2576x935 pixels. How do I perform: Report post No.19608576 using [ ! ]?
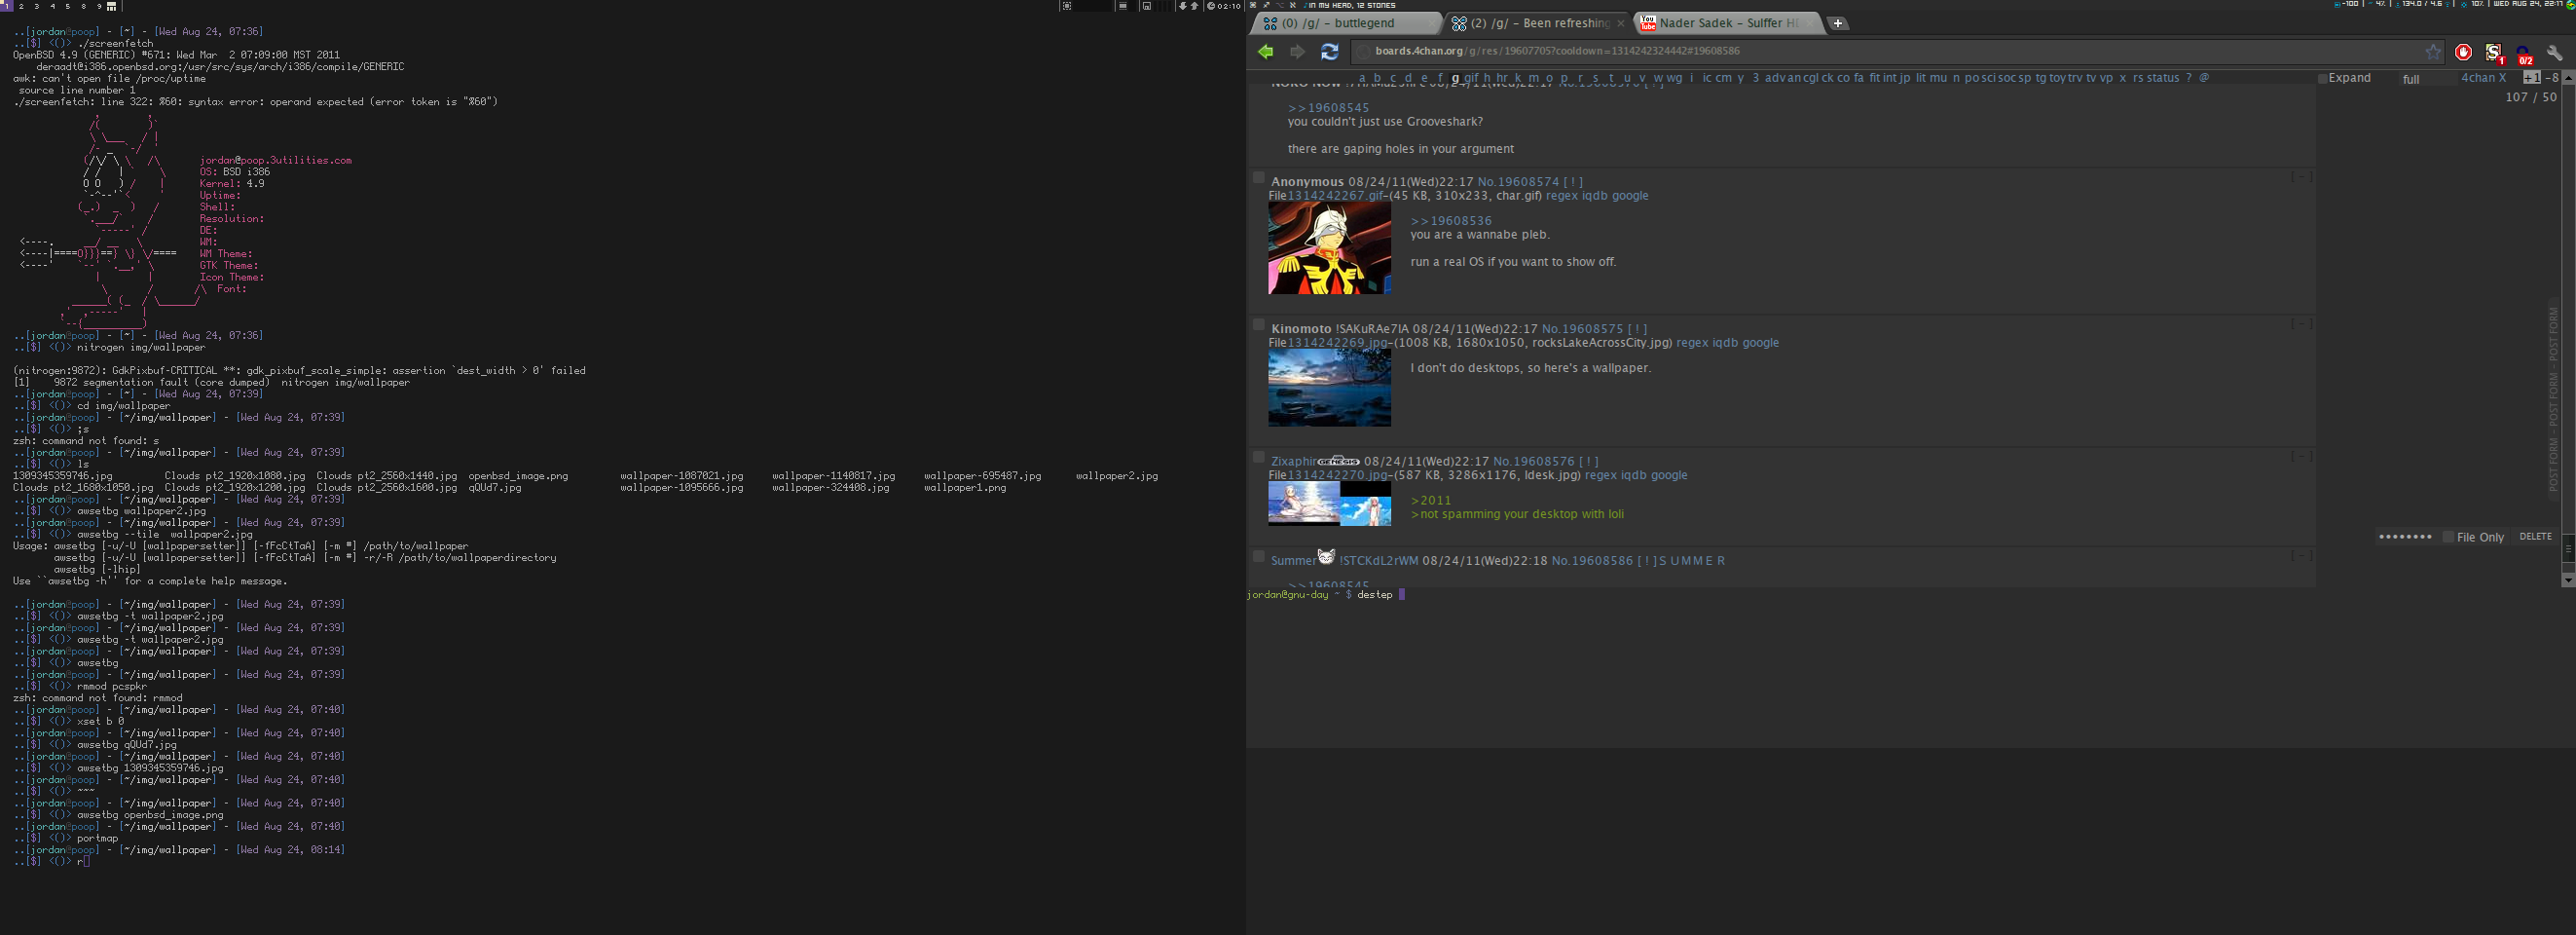(x=1589, y=462)
